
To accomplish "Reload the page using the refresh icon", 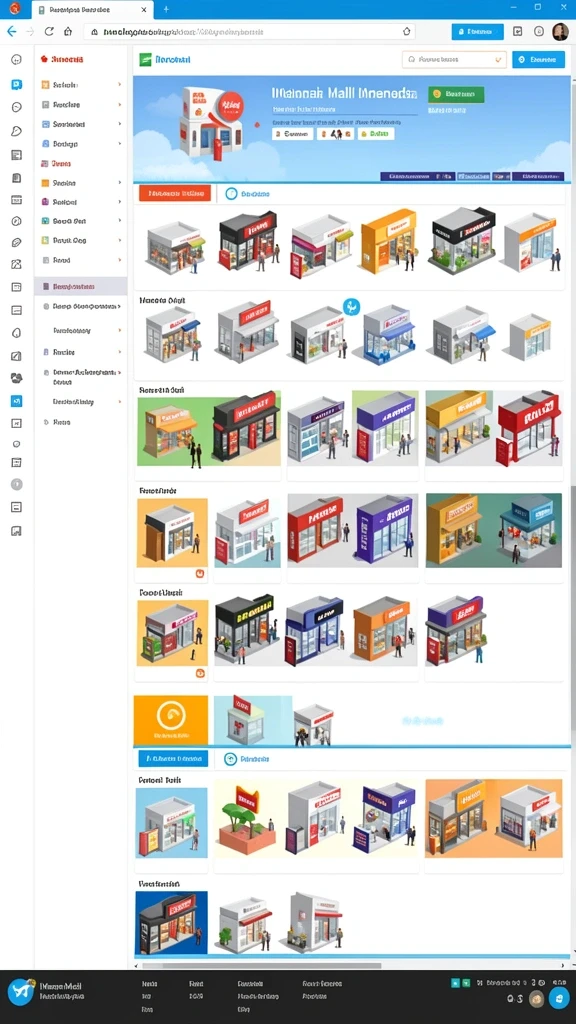I will tap(49, 31).
